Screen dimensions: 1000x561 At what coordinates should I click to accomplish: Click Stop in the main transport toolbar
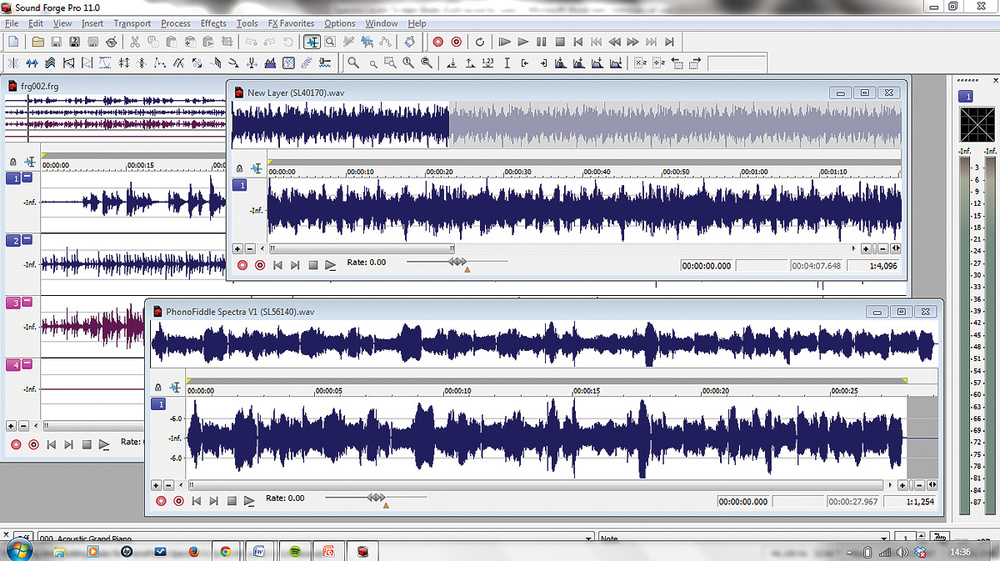(560, 42)
